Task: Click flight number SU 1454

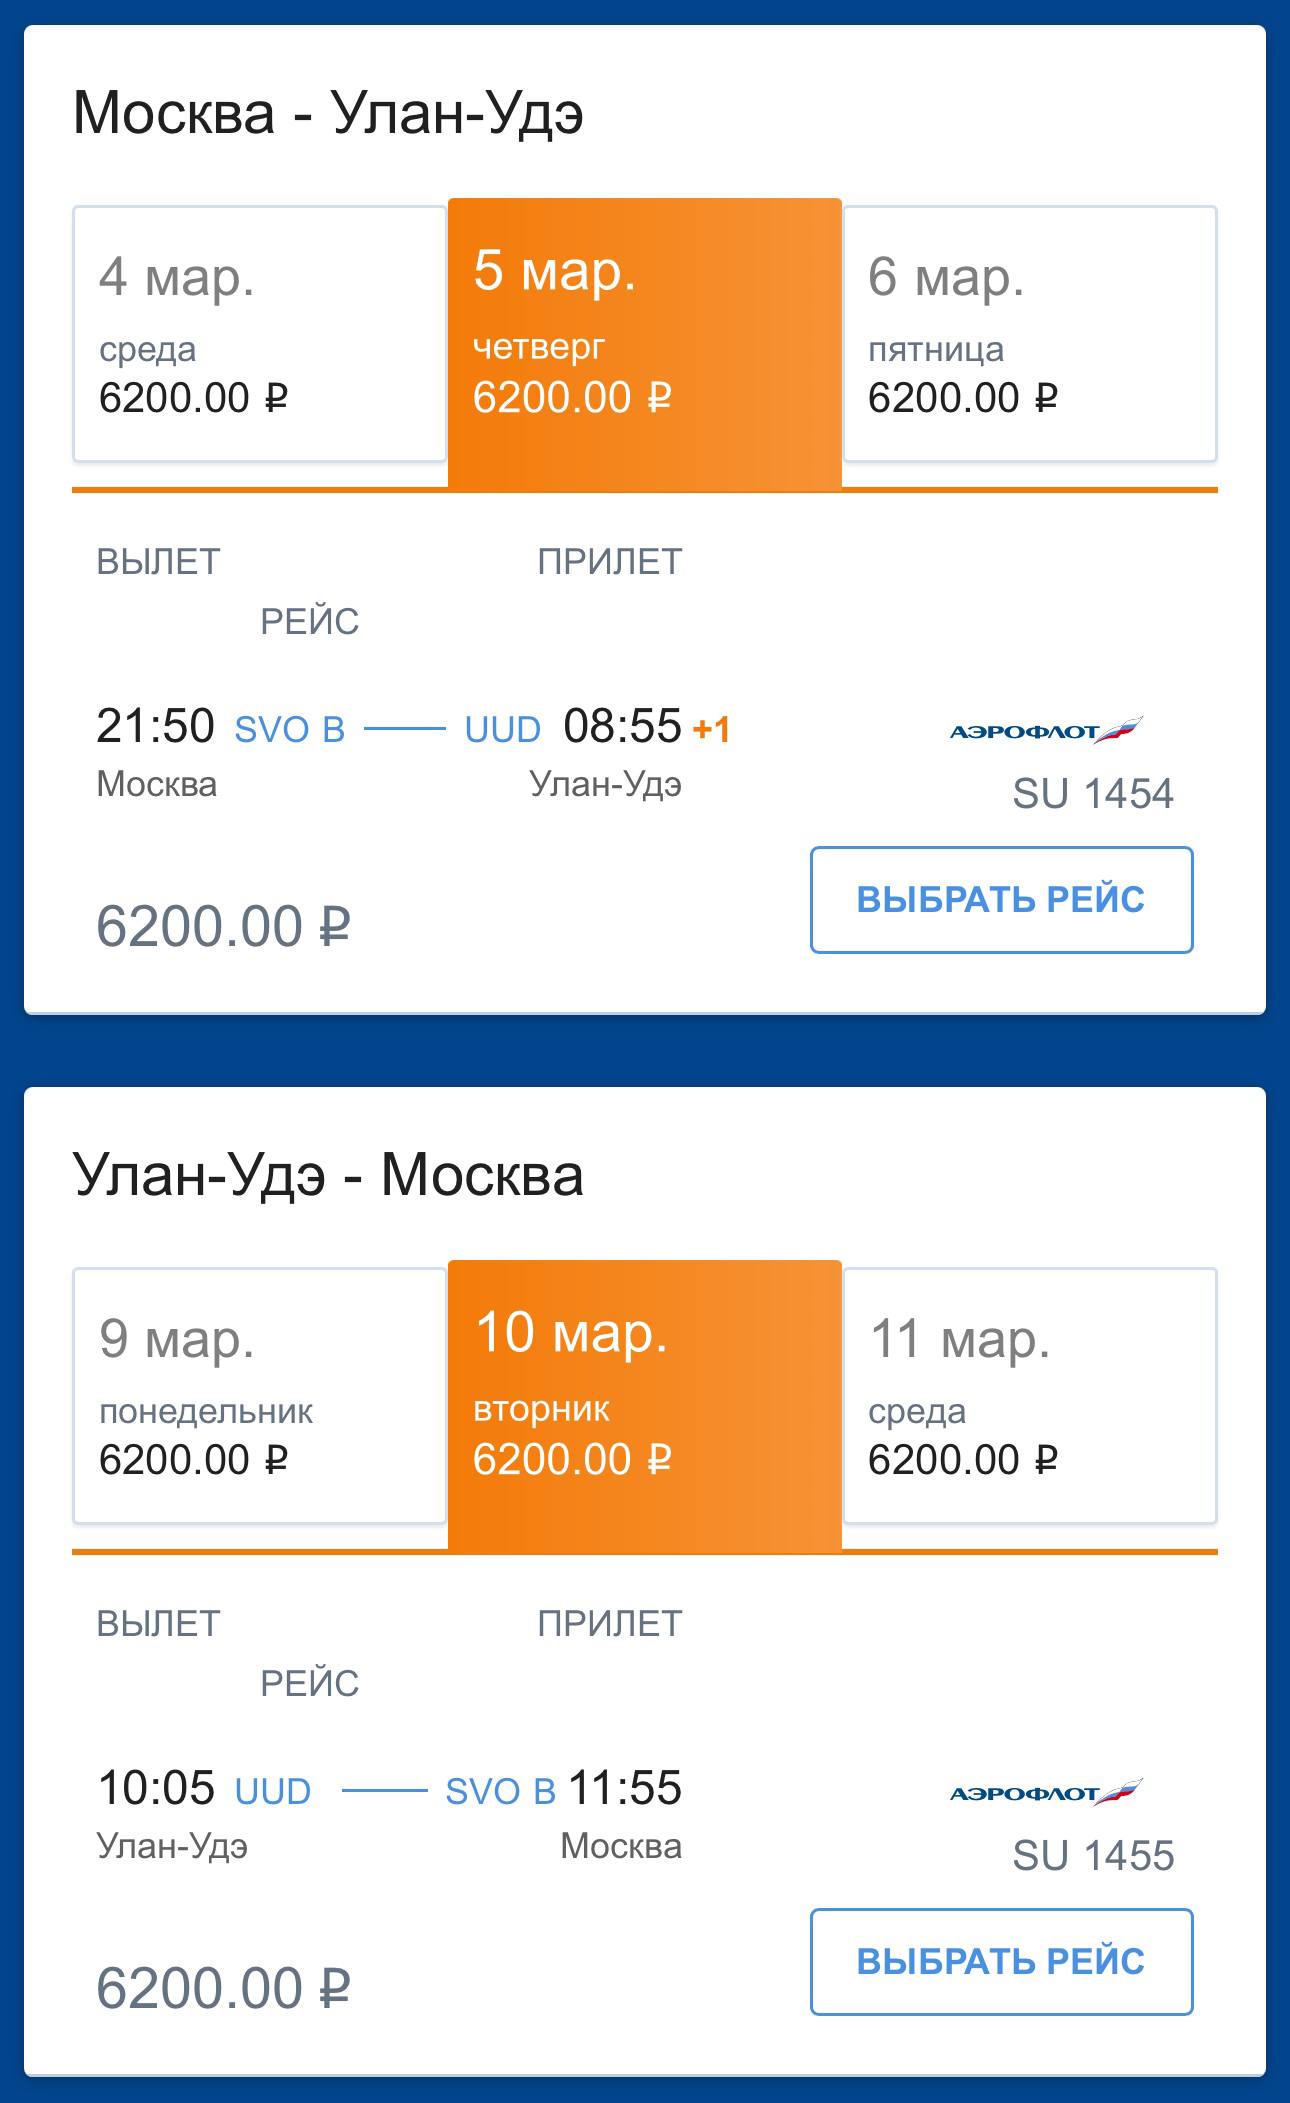Action: pos(1092,794)
